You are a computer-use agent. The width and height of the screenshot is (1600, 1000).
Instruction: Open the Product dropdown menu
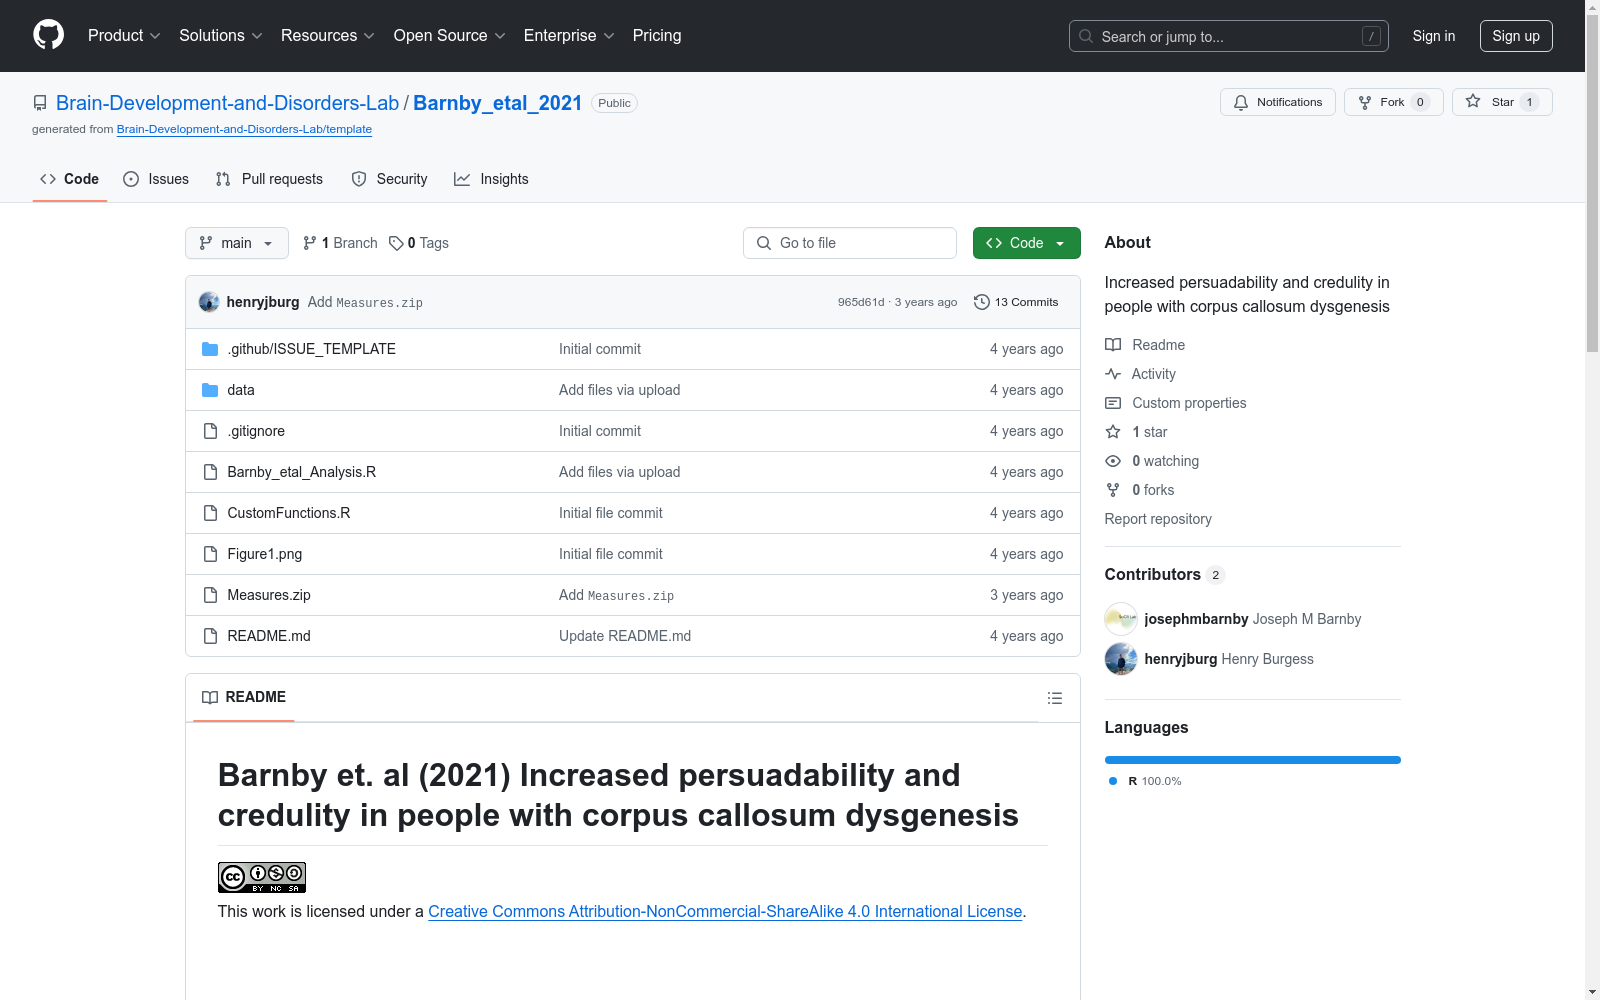124,36
